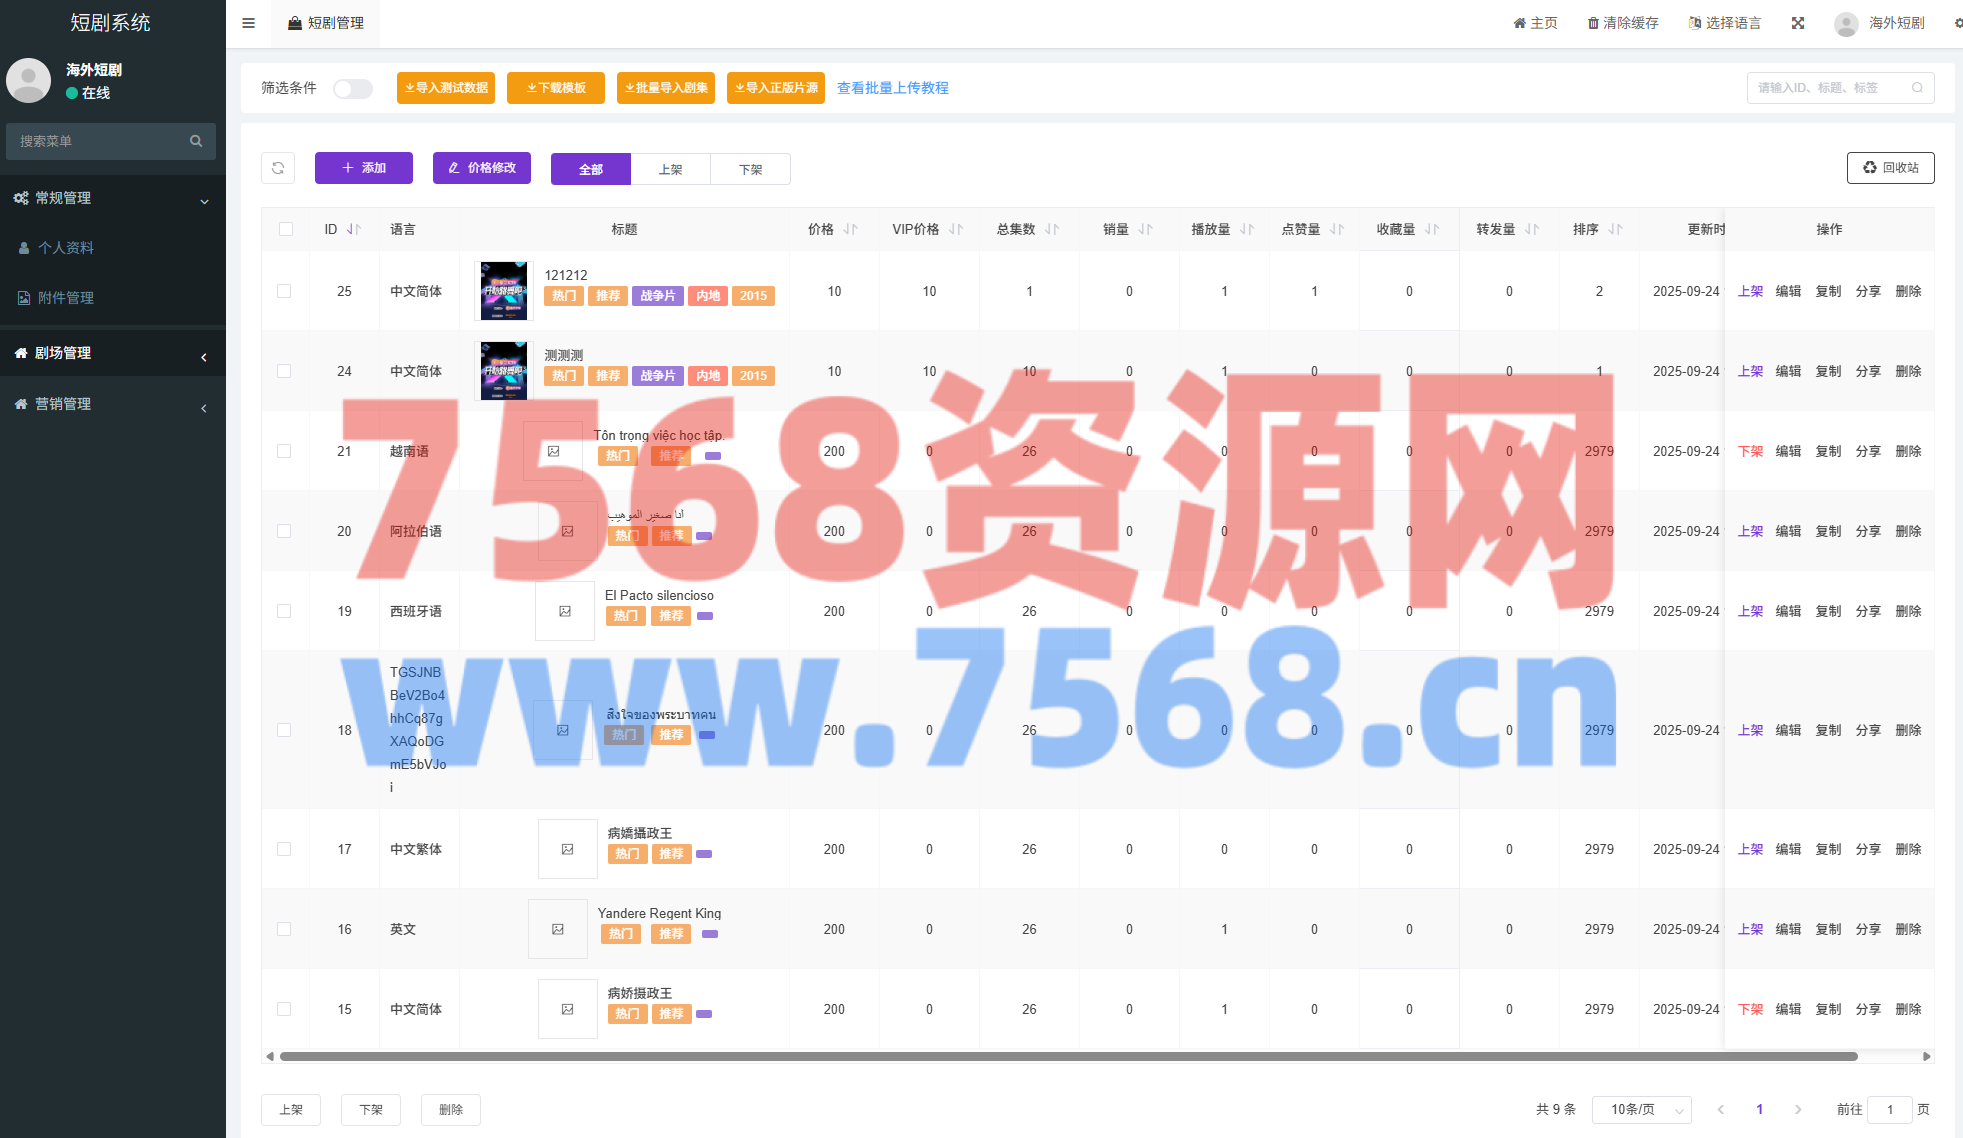Open the 回收站 recycle bin
The width and height of the screenshot is (1963, 1138).
(1890, 168)
